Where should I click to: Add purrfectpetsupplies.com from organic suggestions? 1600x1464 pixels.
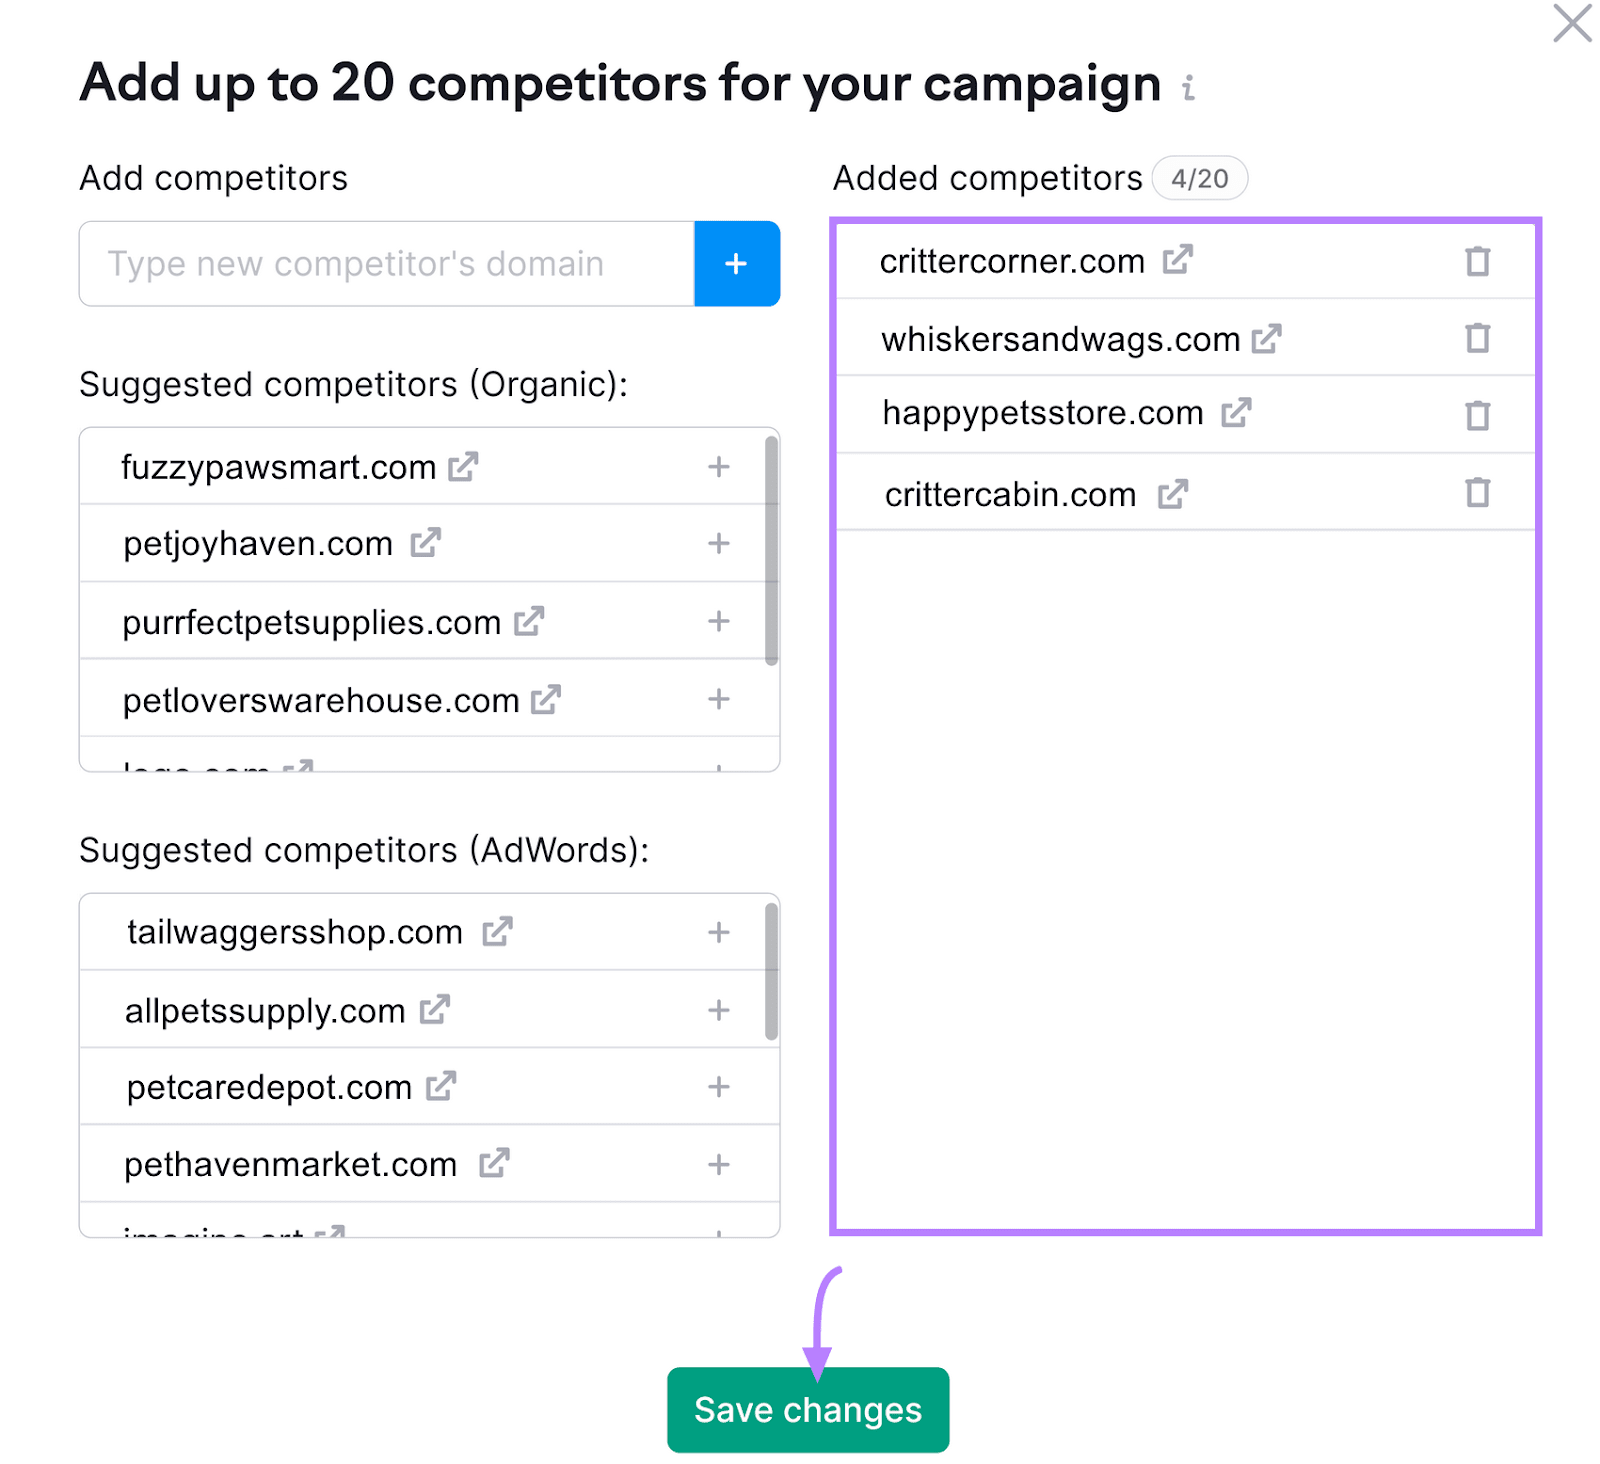[717, 621]
